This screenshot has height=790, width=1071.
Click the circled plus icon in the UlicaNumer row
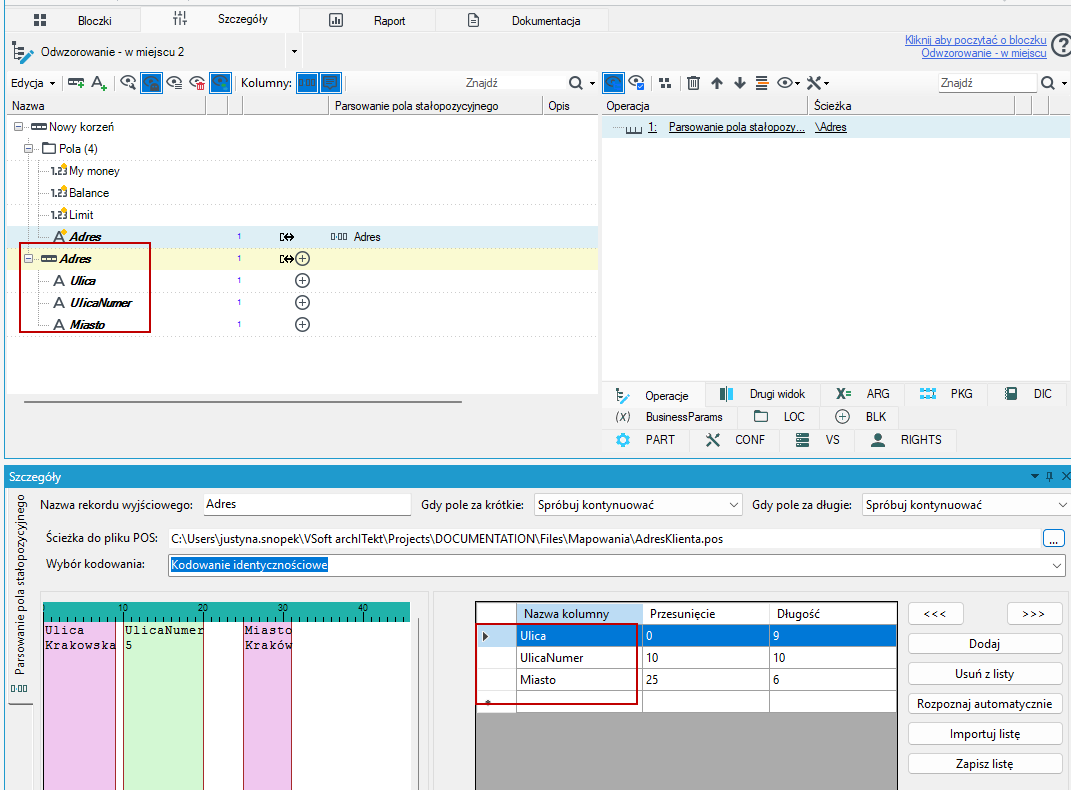point(302,302)
